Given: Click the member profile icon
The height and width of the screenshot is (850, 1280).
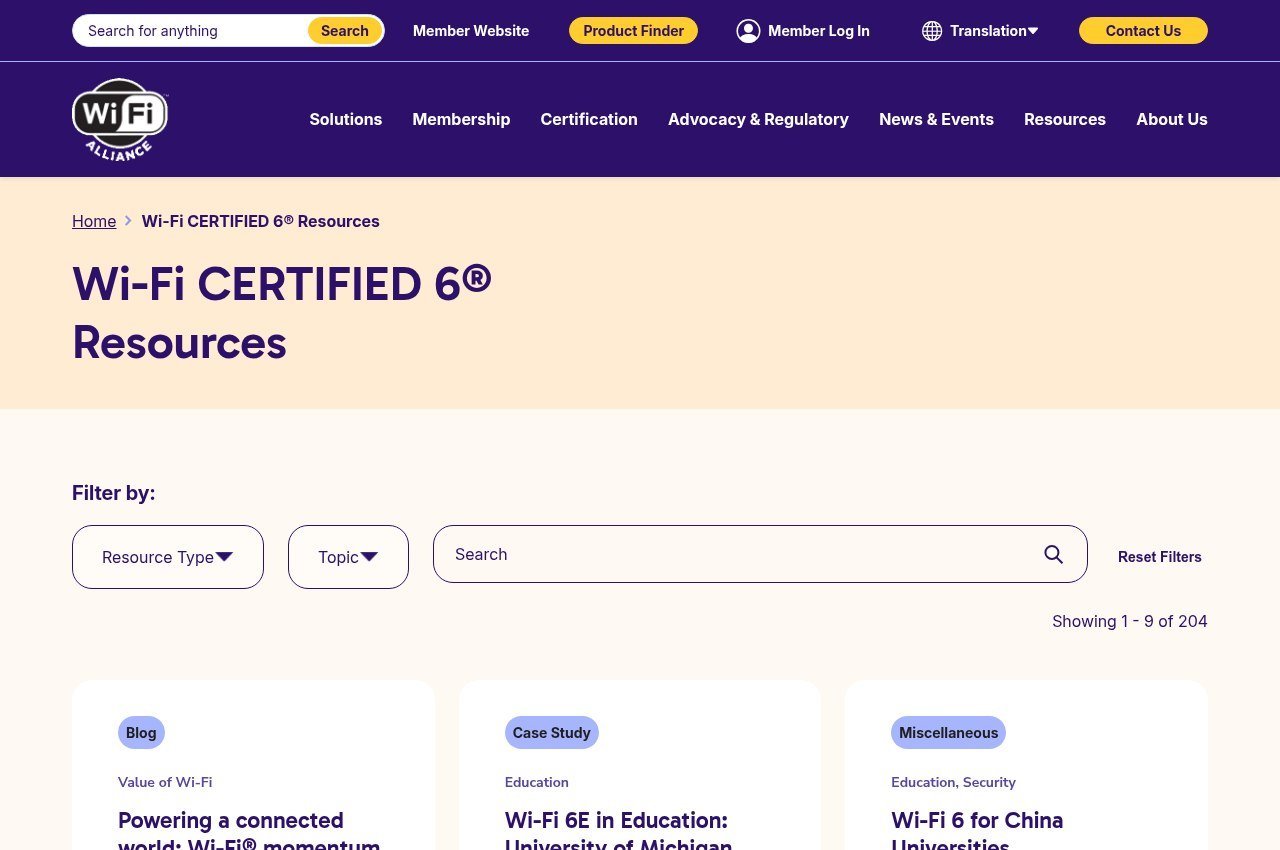Looking at the screenshot, I should (x=748, y=31).
